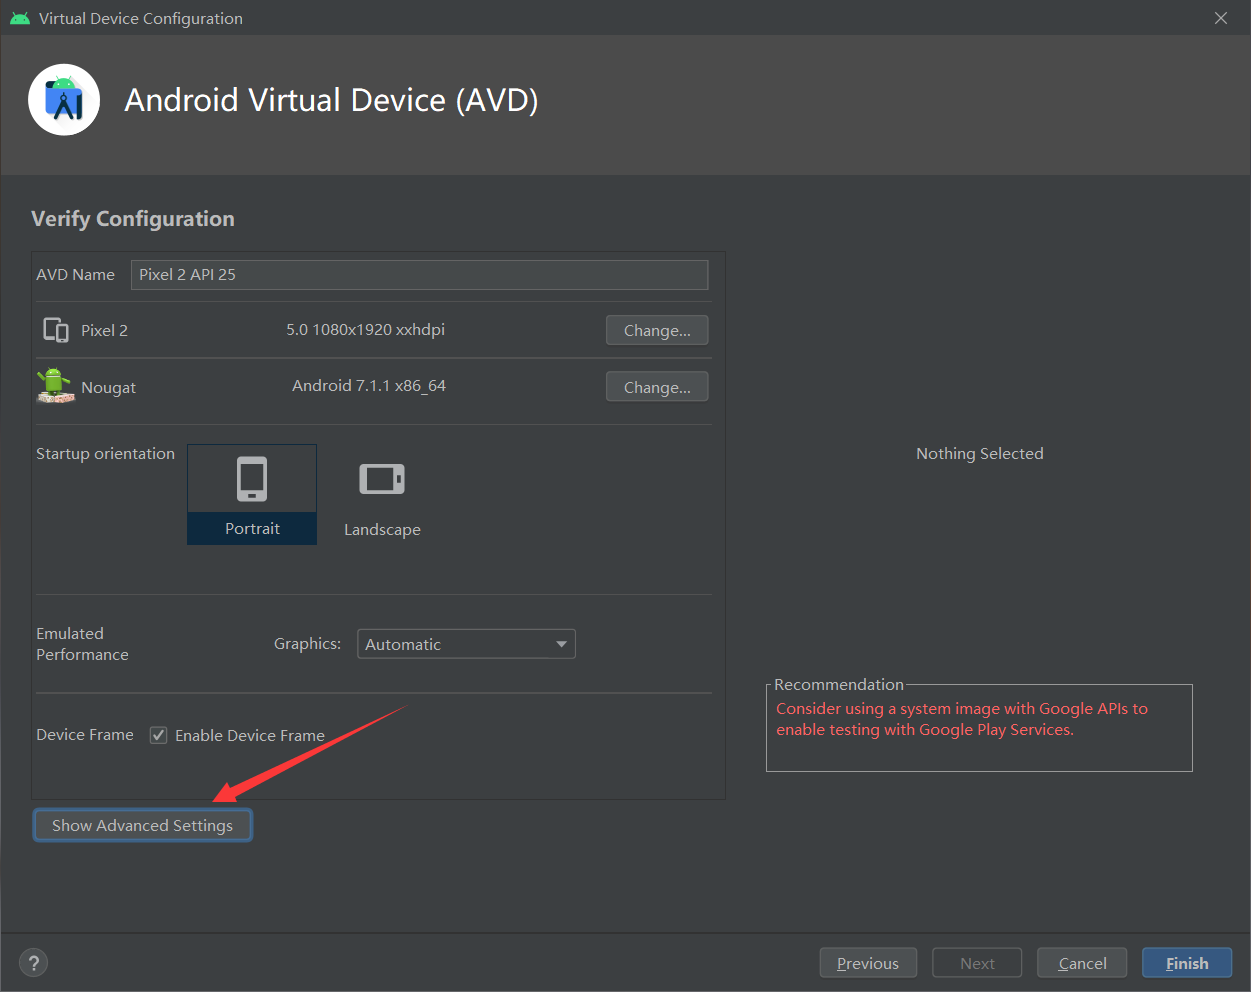Image resolution: width=1251 pixels, height=992 pixels.
Task: Click the 5.0 1080x1920 xxhdpi text
Action: point(365,329)
